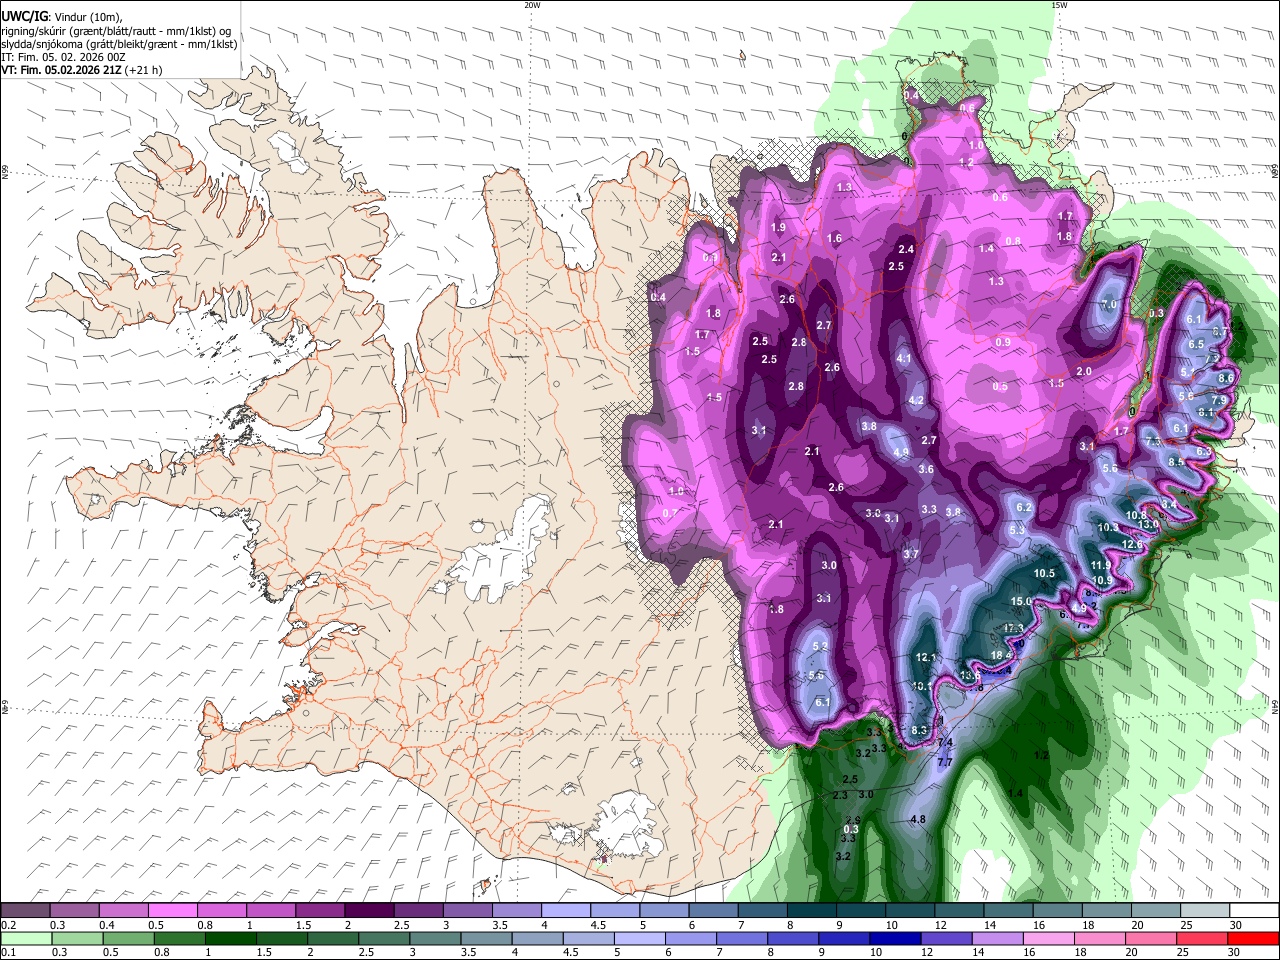Select the white above-30 snow scale swatch
Image resolution: width=1280 pixels, height=960 pixels.
point(1255,910)
